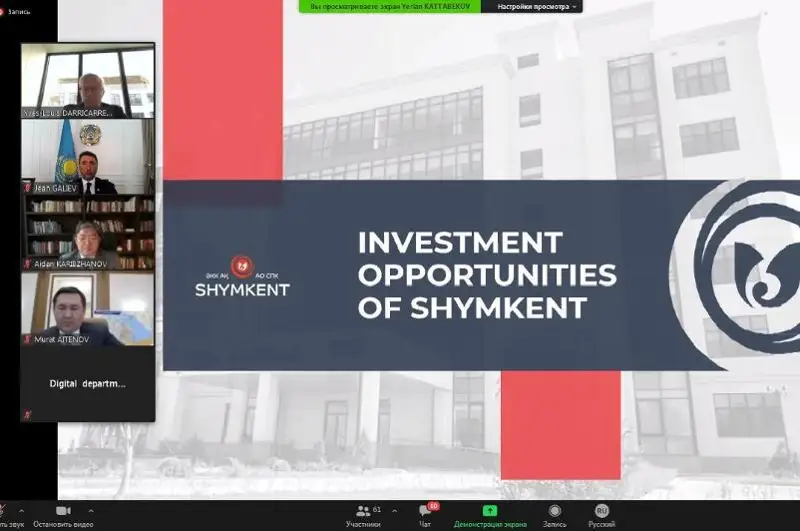Expand the arrow next to Participants
This screenshot has width=800, height=531.
point(394,511)
